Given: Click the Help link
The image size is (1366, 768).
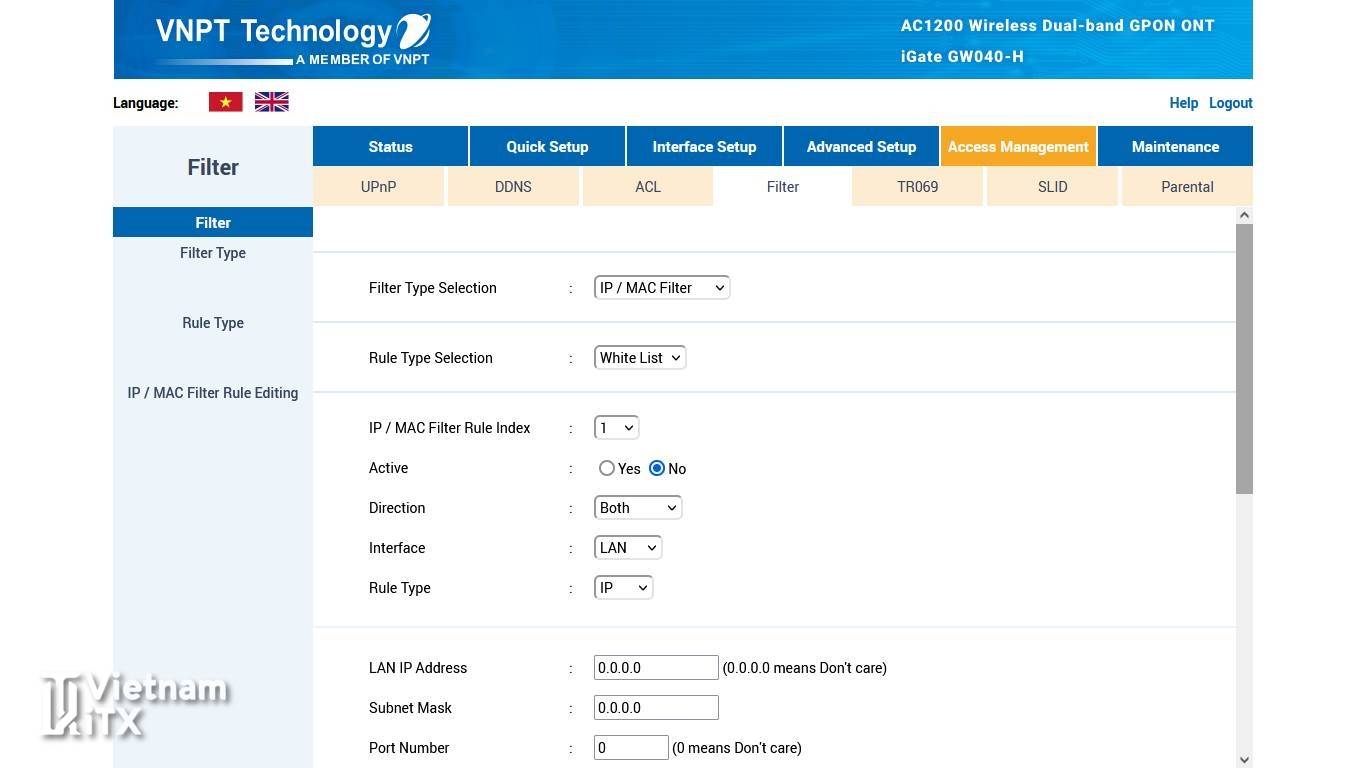Looking at the screenshot, I should pos(1183,103).
